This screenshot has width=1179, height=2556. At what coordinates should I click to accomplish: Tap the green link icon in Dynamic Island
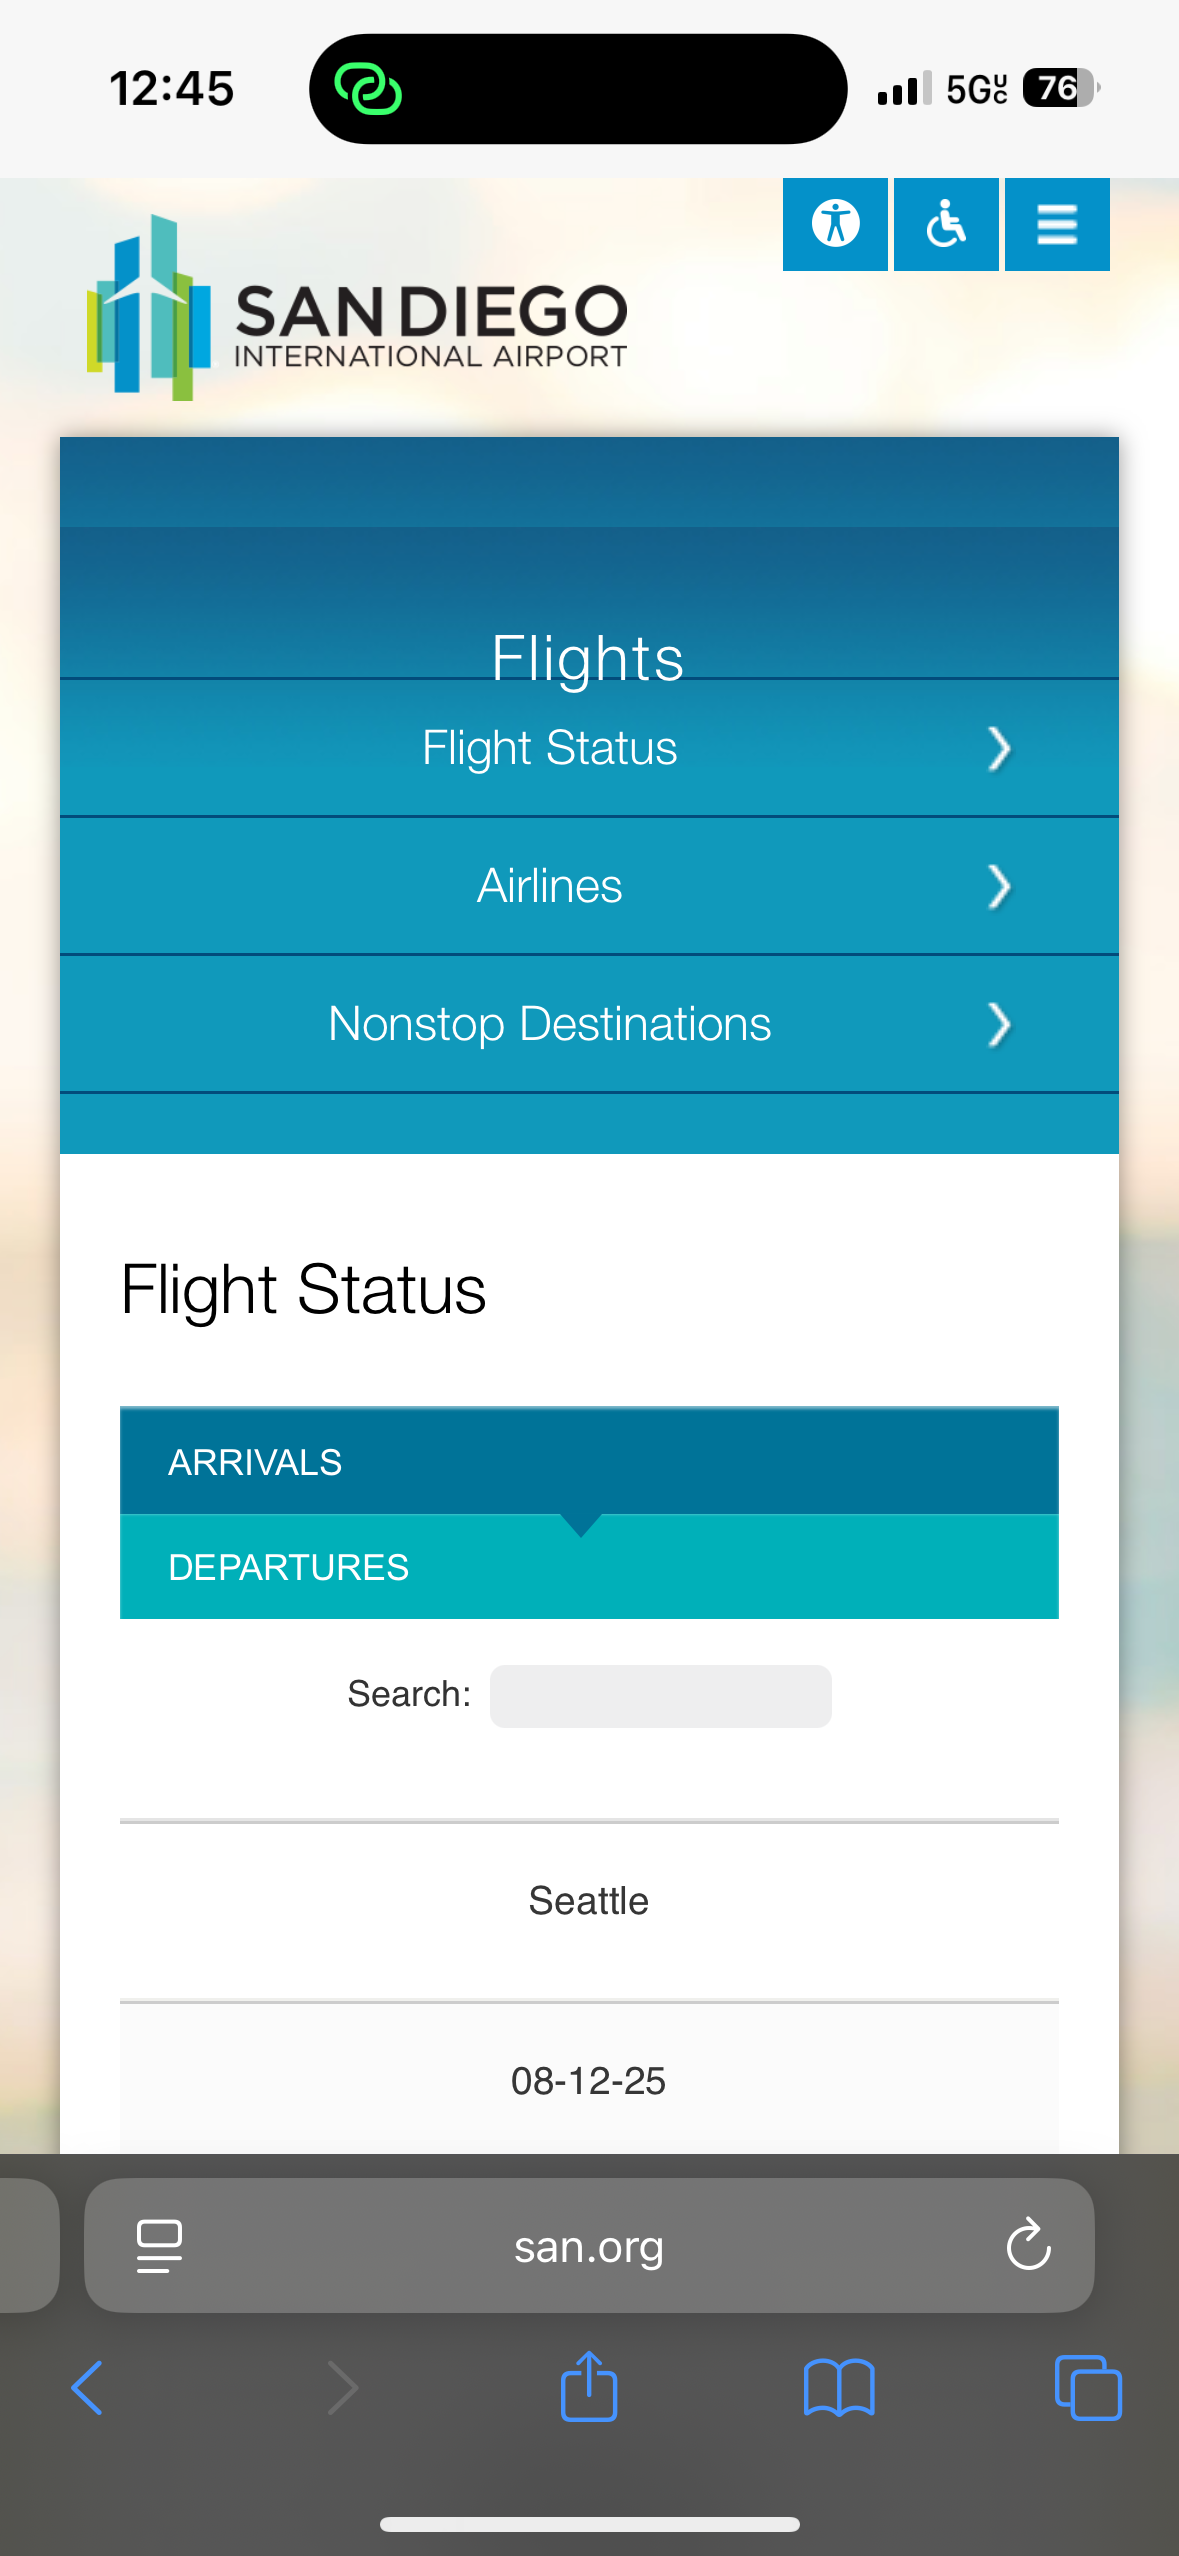(x=368, y=89)
